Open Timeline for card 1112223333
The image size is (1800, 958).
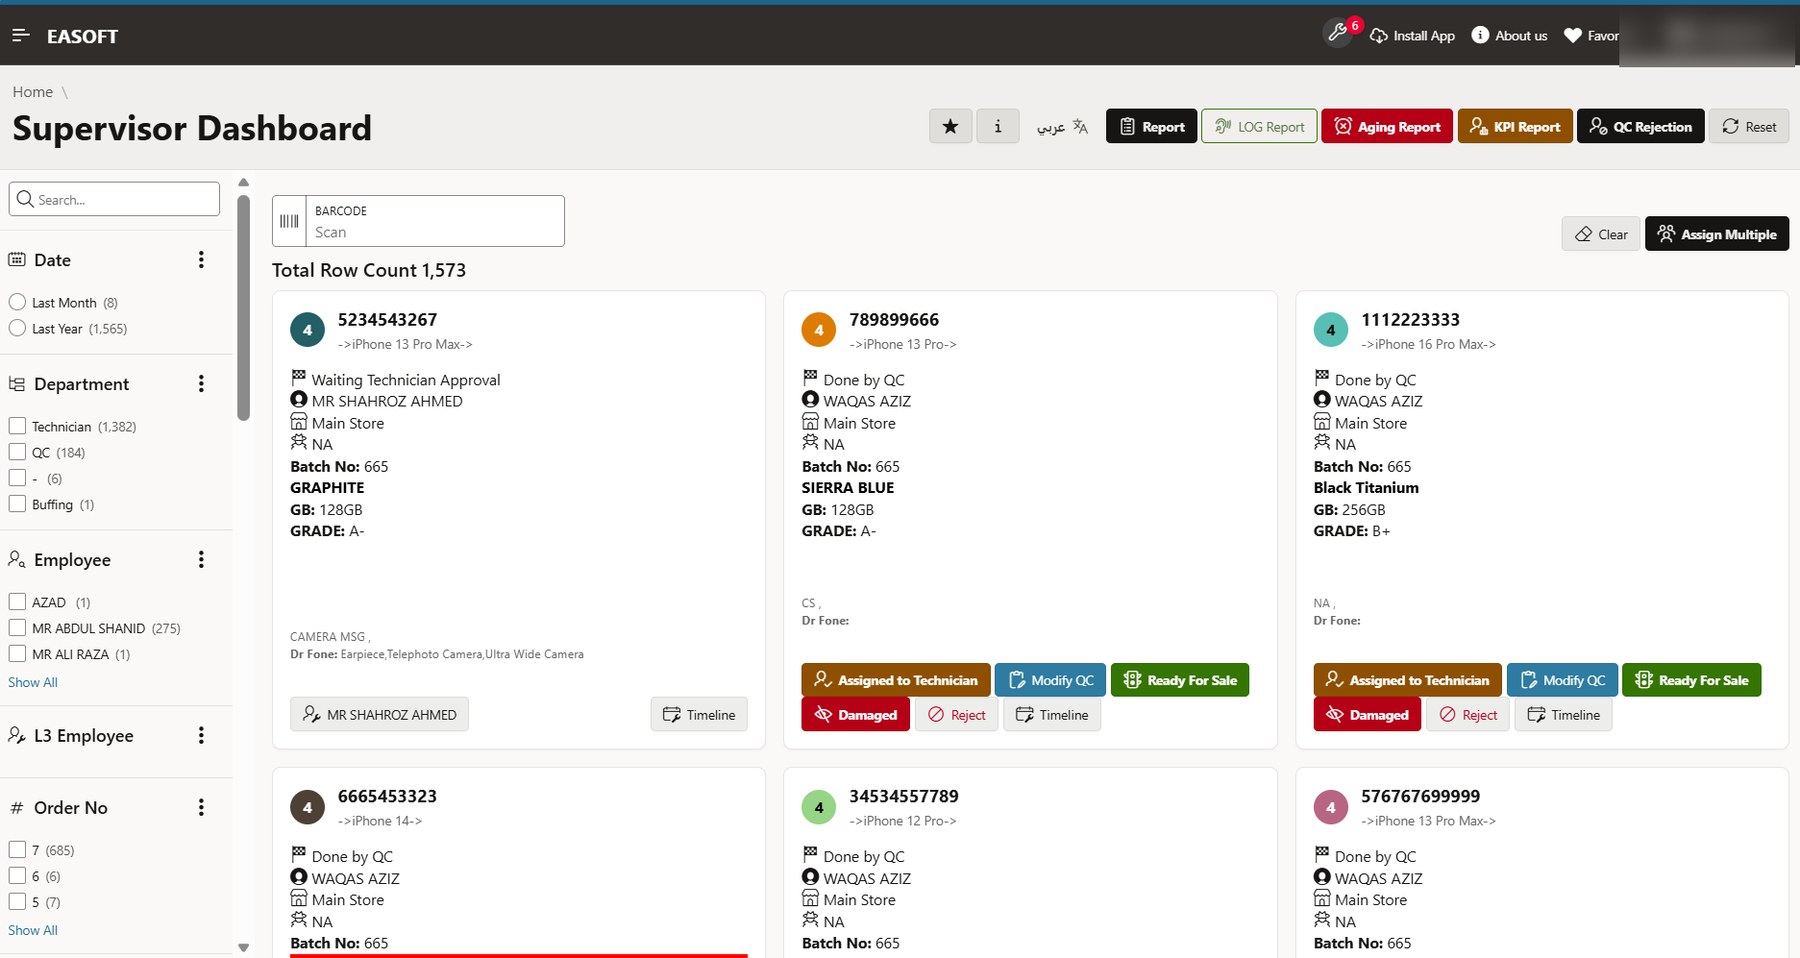[1564, 714]
